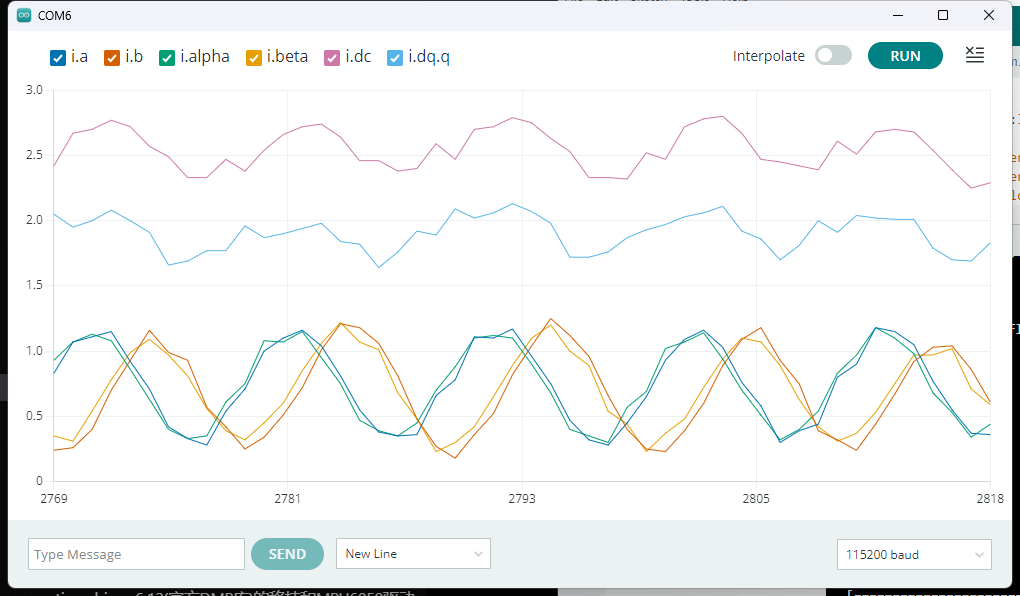
Task: Close the COM6 serial plotter window
Action: [989, 16]
